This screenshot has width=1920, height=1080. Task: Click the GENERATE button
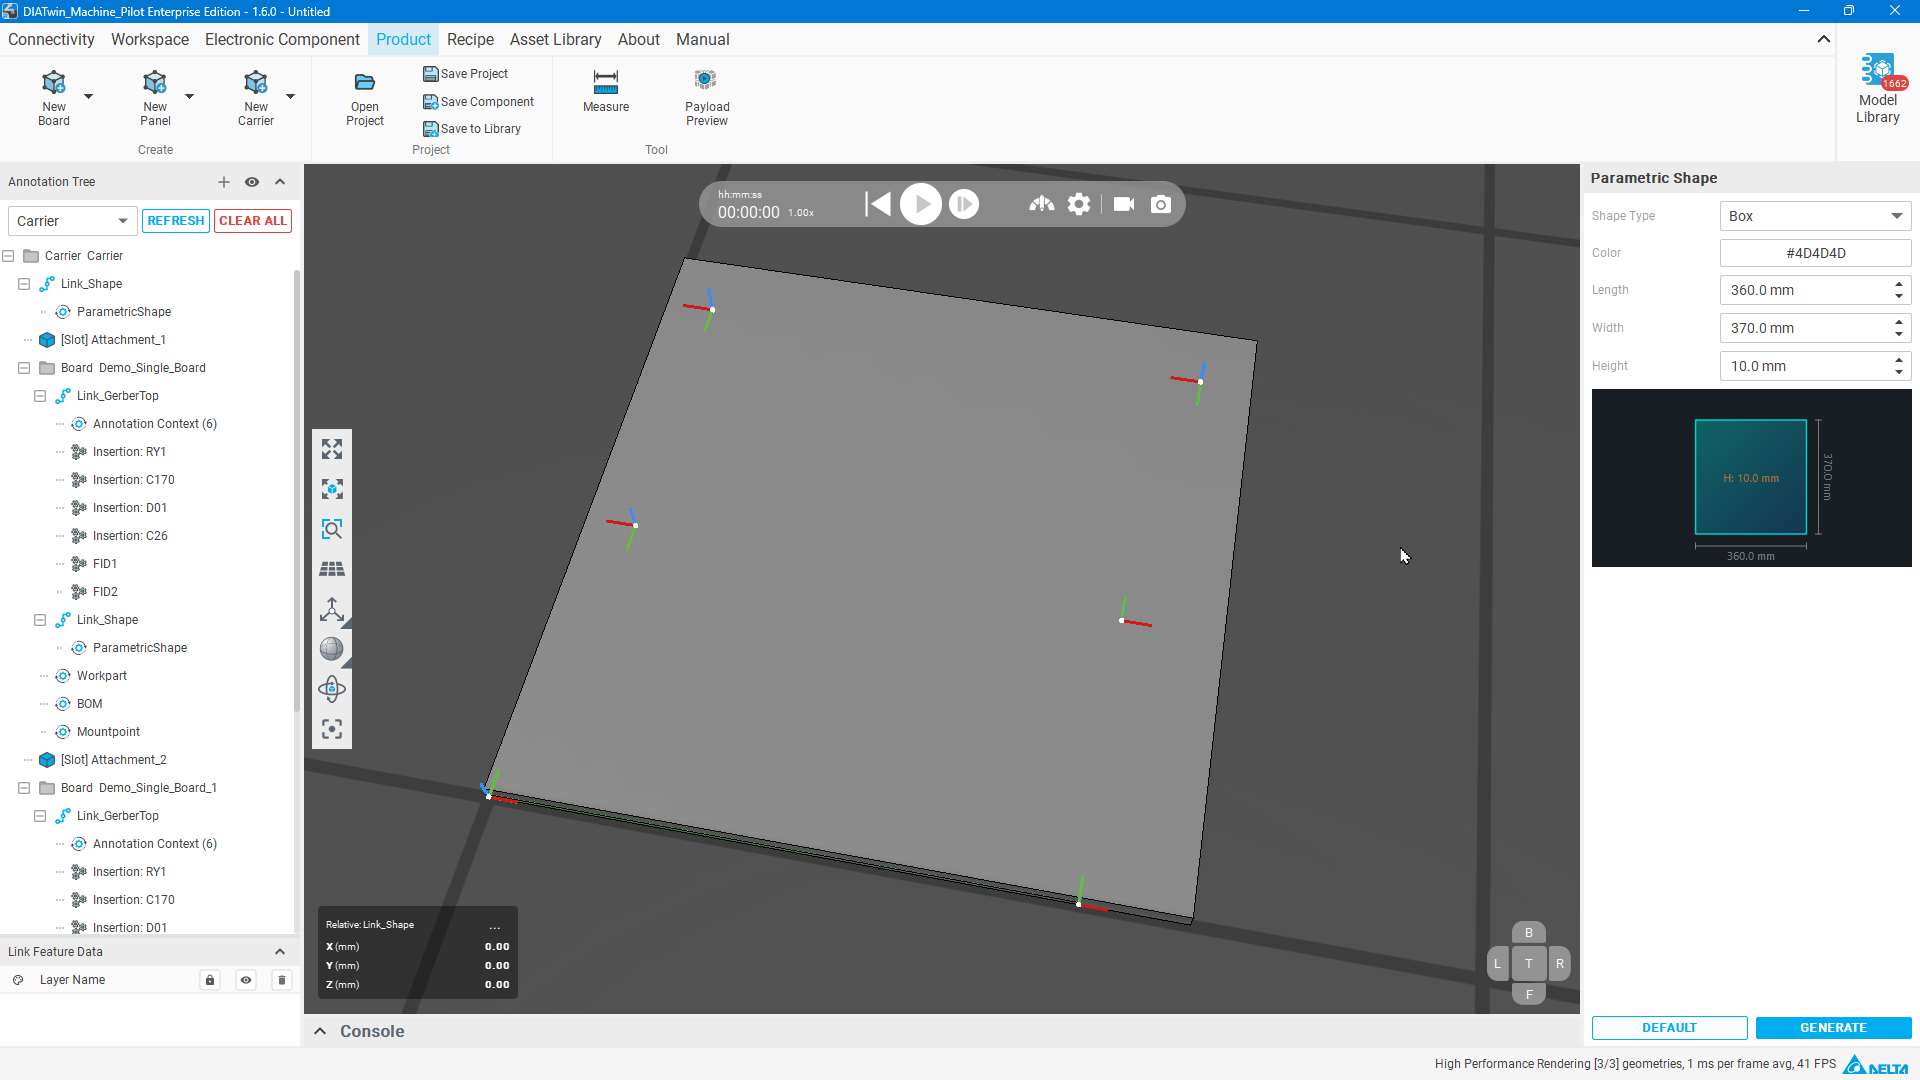(x=1833, y=1028)
